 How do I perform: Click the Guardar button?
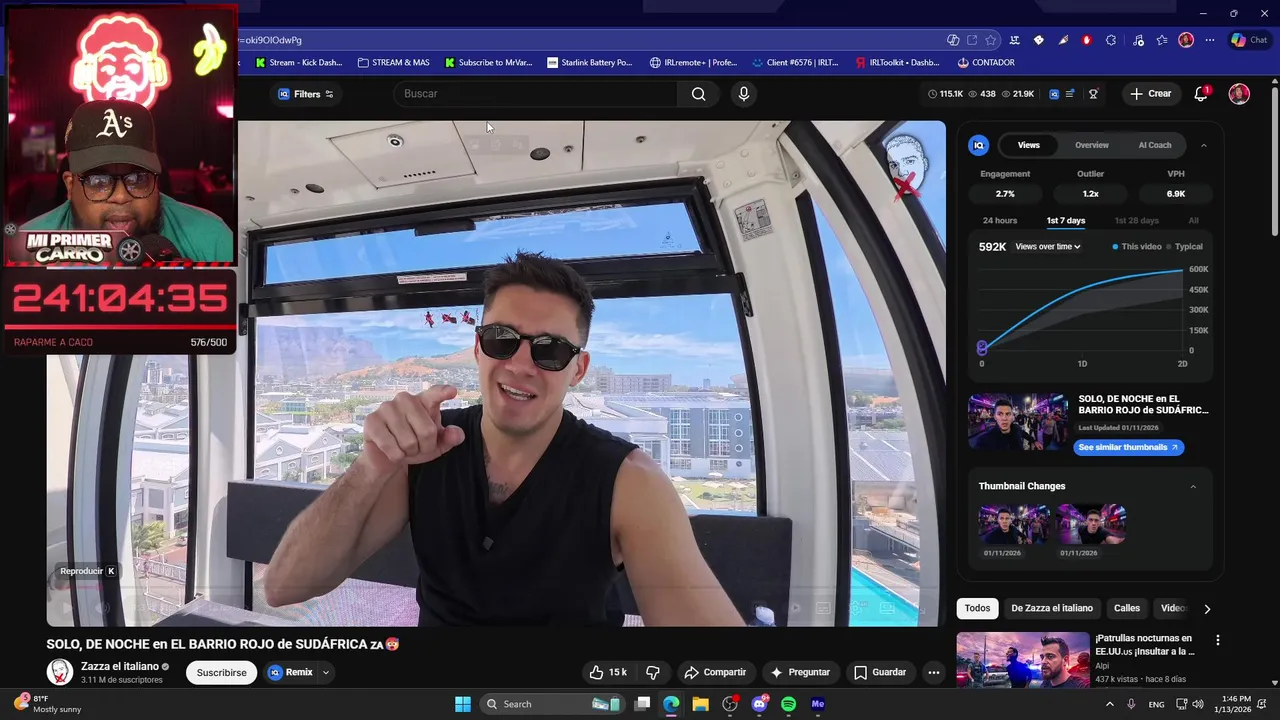click(x=879, y=672)
